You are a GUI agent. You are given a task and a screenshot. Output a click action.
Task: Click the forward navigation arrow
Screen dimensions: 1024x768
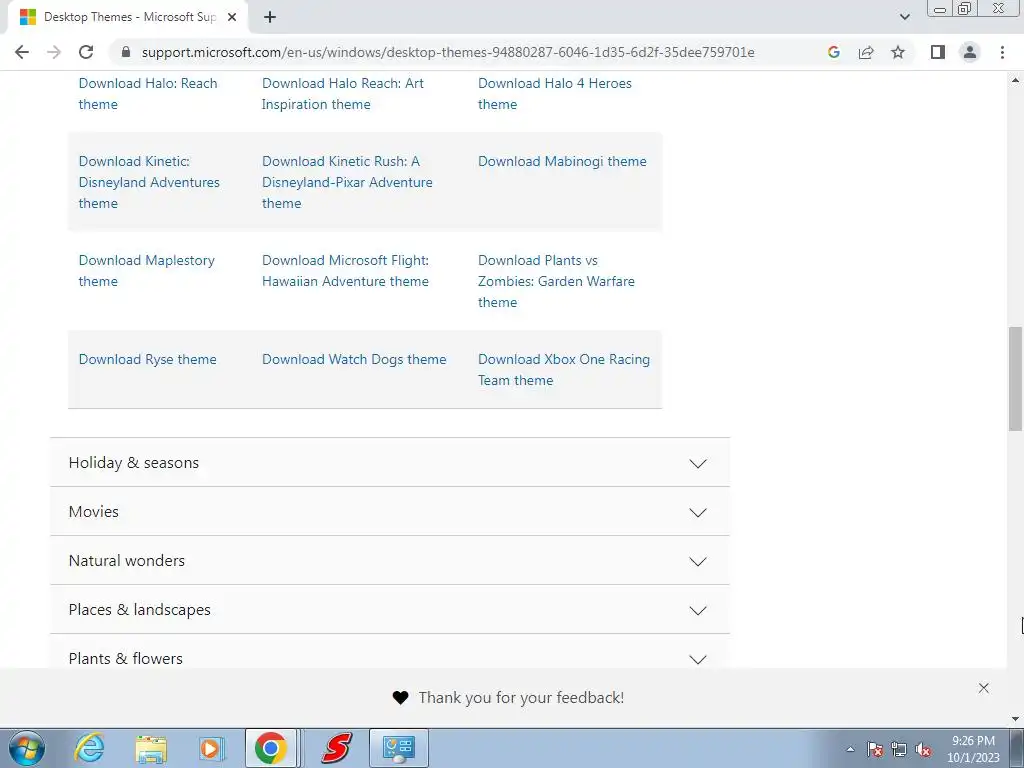click(54, 52)
